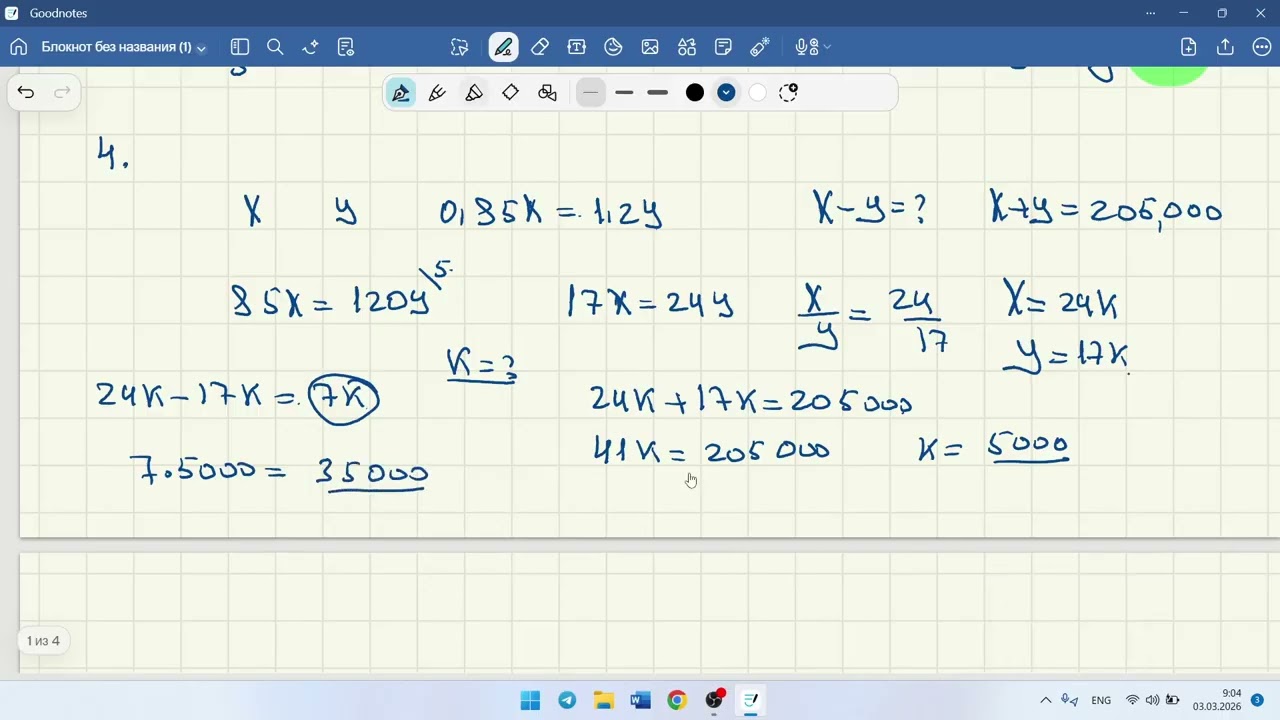
Task: Select the Pen tool in top toolbar
Action: pyautogui.click(x=503, y=47)
